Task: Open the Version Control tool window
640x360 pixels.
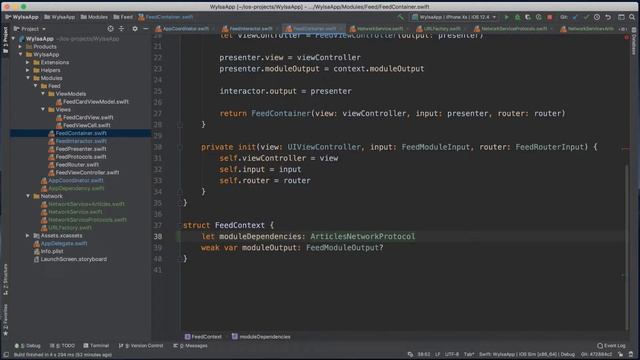Action: pyautogui.click(x=141, y=346)
